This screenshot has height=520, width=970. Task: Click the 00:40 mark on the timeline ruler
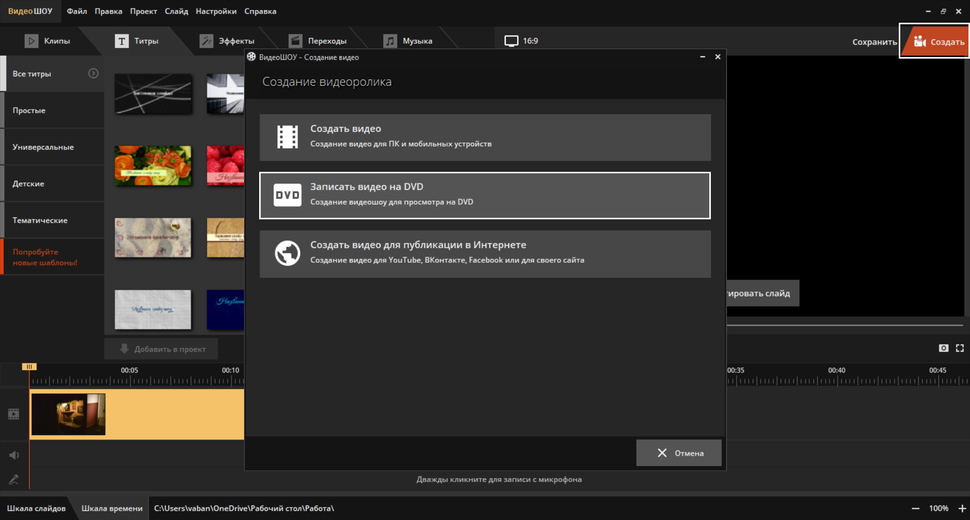836,370
